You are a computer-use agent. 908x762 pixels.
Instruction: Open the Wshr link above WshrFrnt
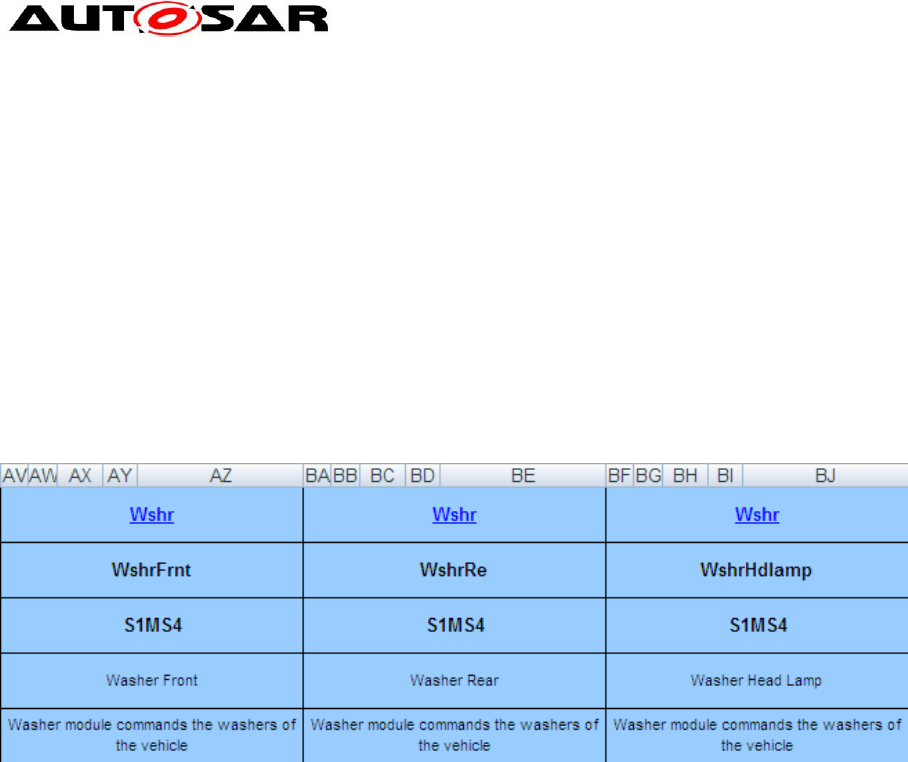pyautogui.click(x=152, y=514)
